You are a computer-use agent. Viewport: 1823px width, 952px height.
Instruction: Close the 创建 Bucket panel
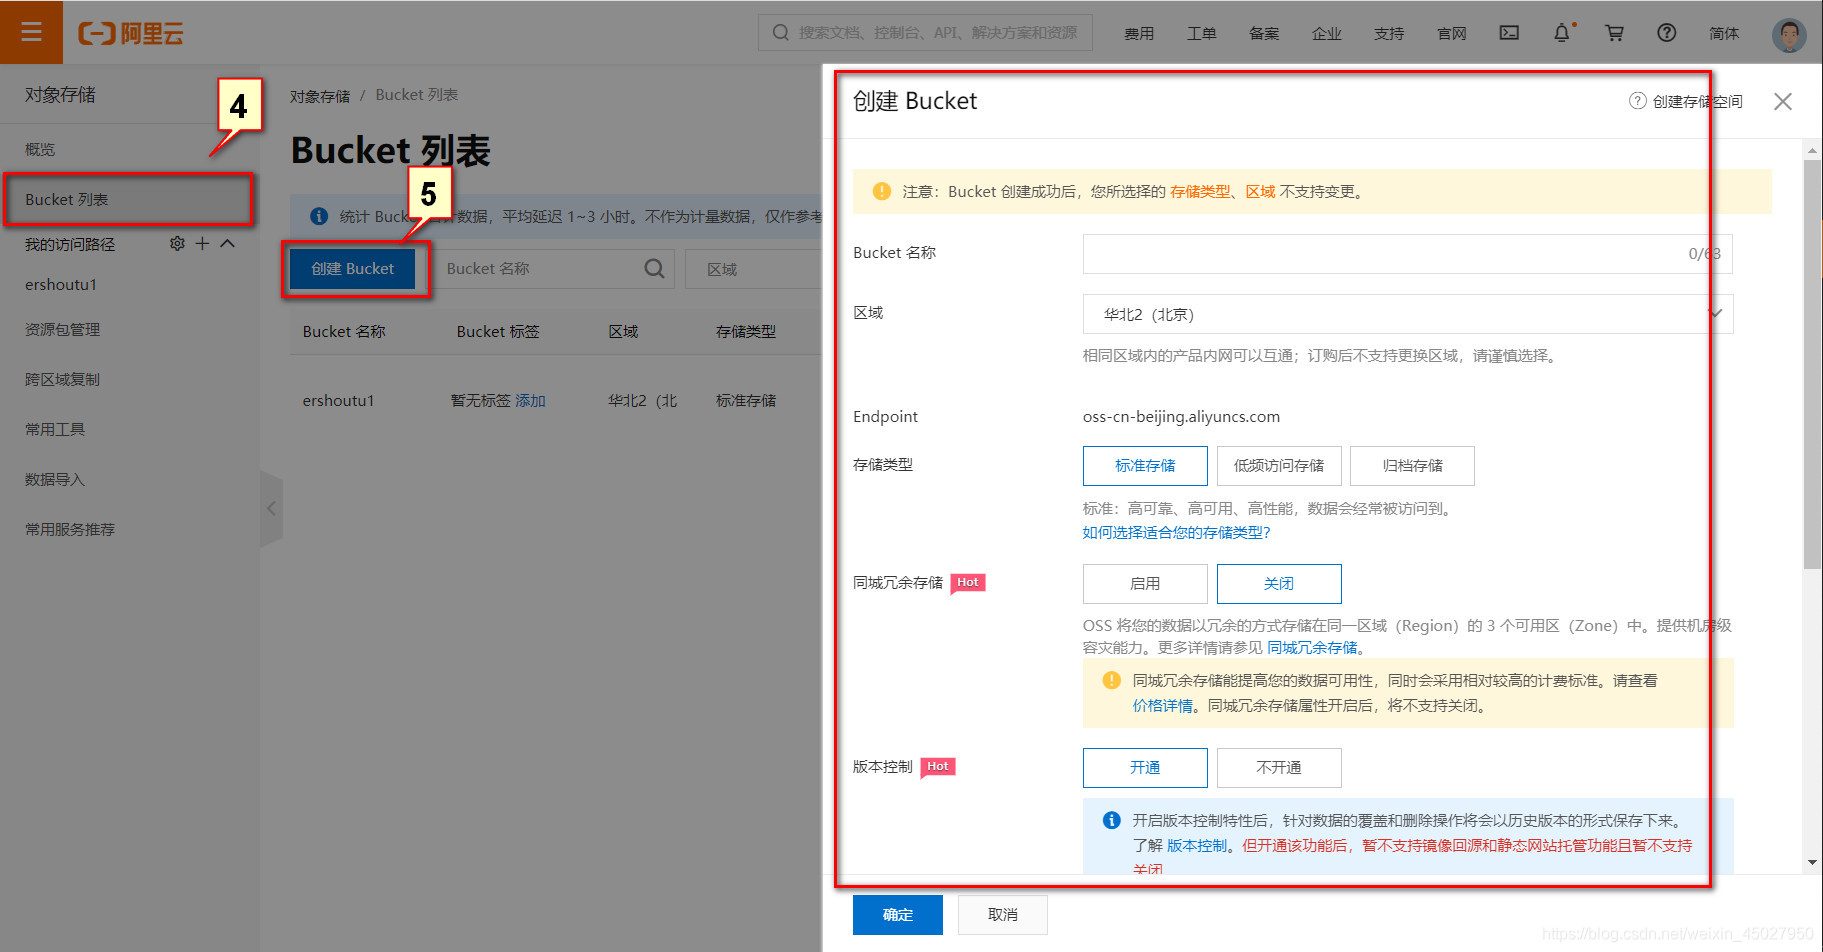[1782, 101]
